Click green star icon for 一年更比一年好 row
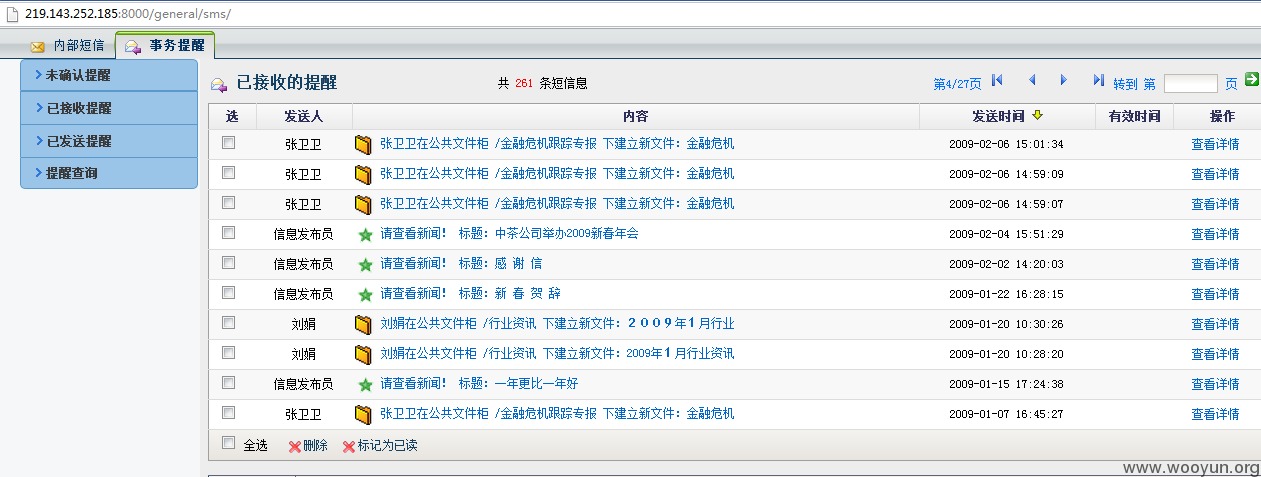This screenshot has height=477, width=1261. (365, 385)
